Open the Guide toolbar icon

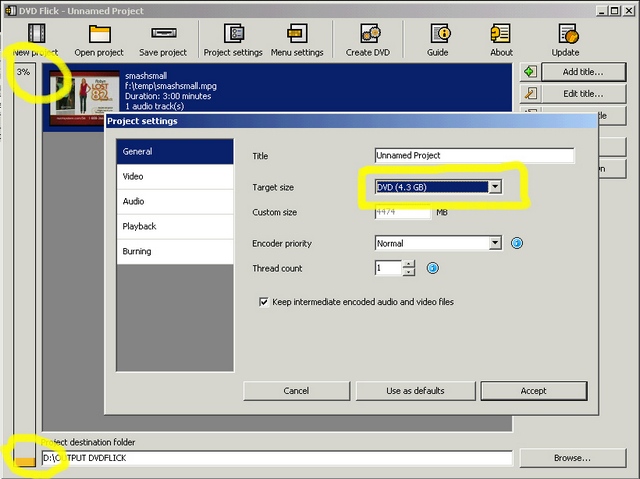pyautogui.click(x=440, y=33)
